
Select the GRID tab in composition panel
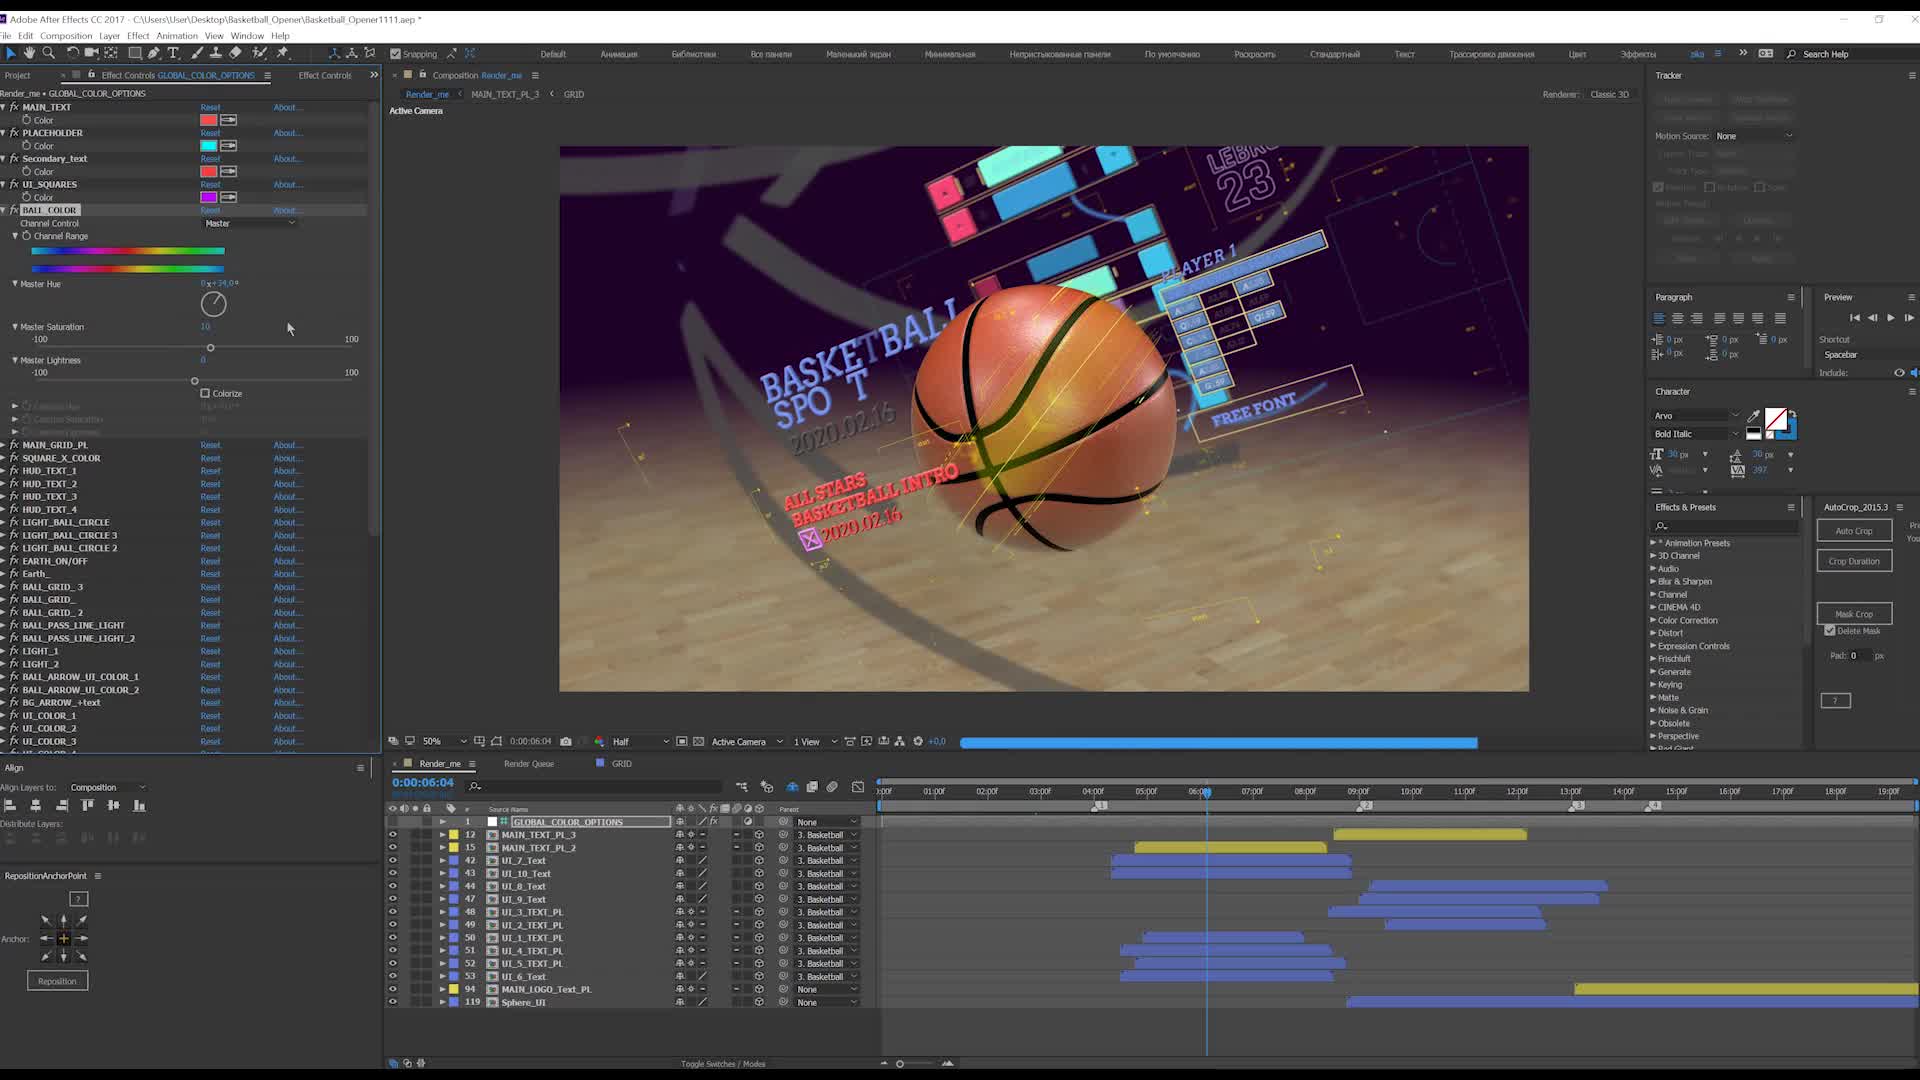[x=575, y=94]
